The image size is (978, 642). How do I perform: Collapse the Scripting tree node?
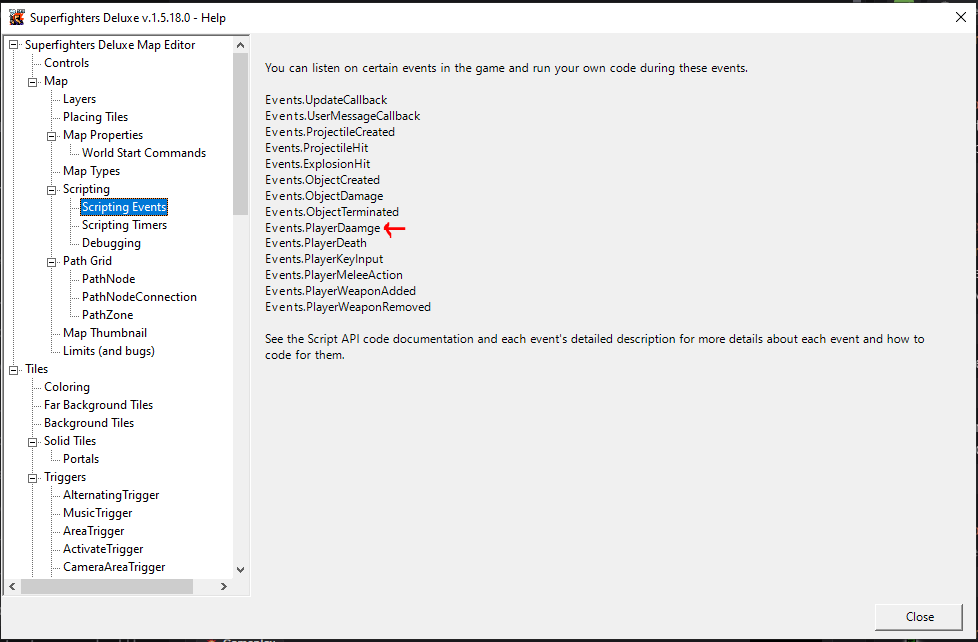[x=52, y=190]
